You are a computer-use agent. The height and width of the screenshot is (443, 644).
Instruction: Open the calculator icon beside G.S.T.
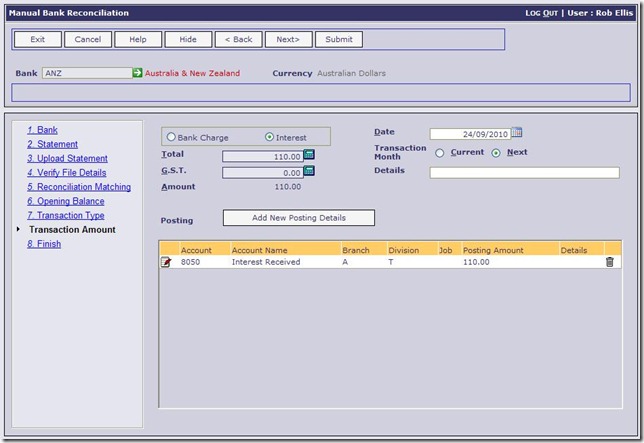pyautogui.click(x=309, y=171)
